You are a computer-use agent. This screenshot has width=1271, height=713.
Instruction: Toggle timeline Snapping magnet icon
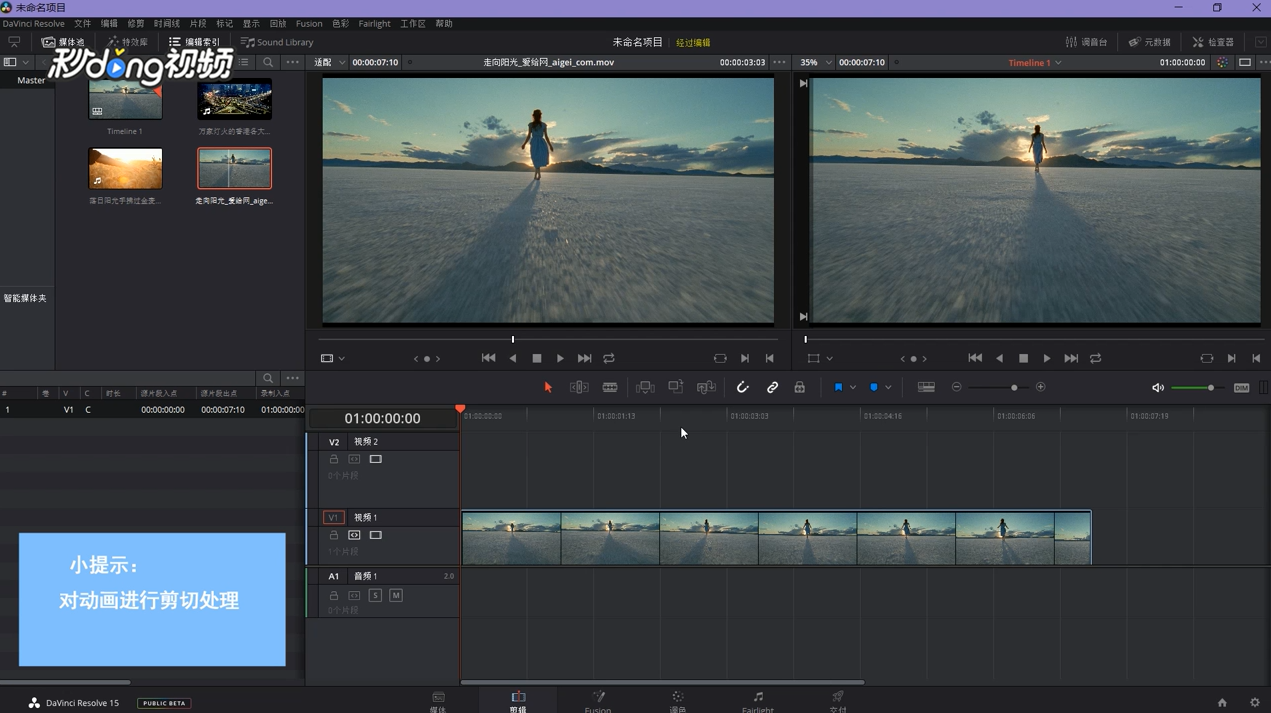point(742,388)
